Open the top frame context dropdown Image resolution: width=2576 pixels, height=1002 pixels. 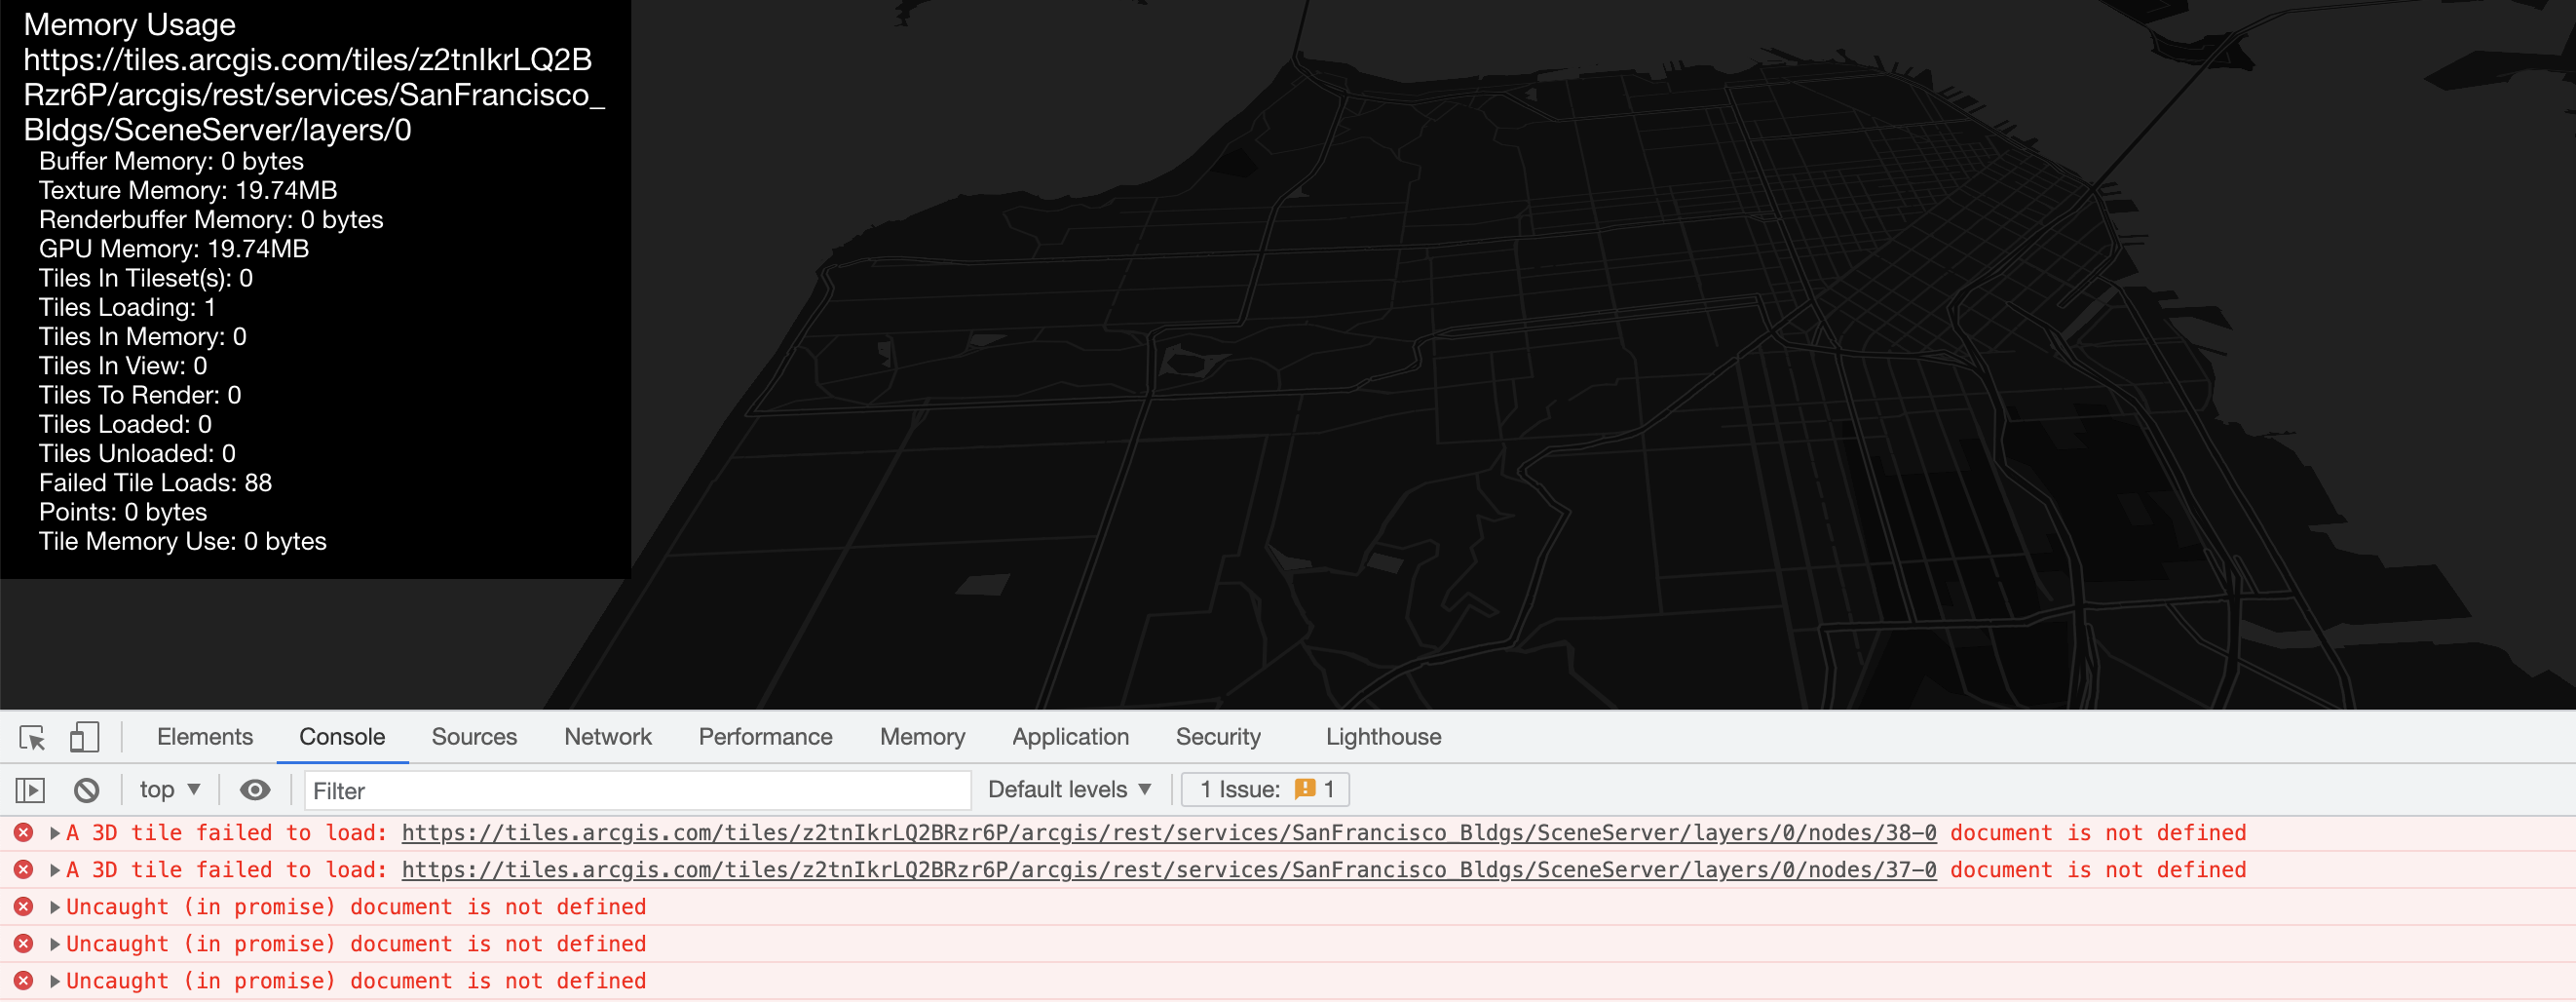(x=168, y=789)
